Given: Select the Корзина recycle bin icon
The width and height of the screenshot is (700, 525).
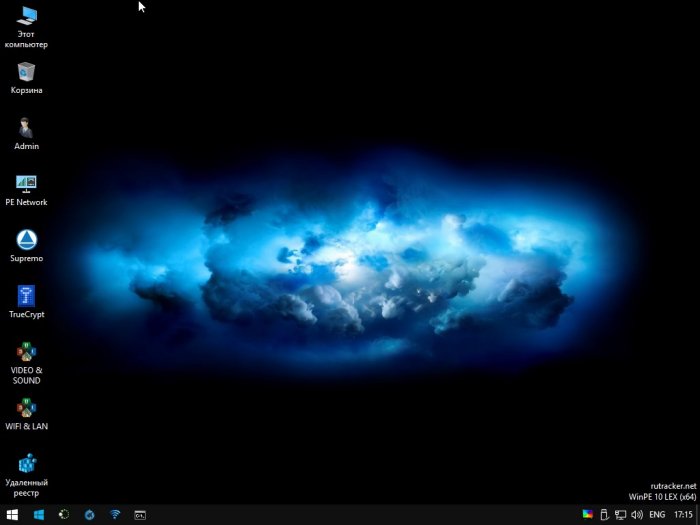Looking at the screenshot, I should point(26,72).
